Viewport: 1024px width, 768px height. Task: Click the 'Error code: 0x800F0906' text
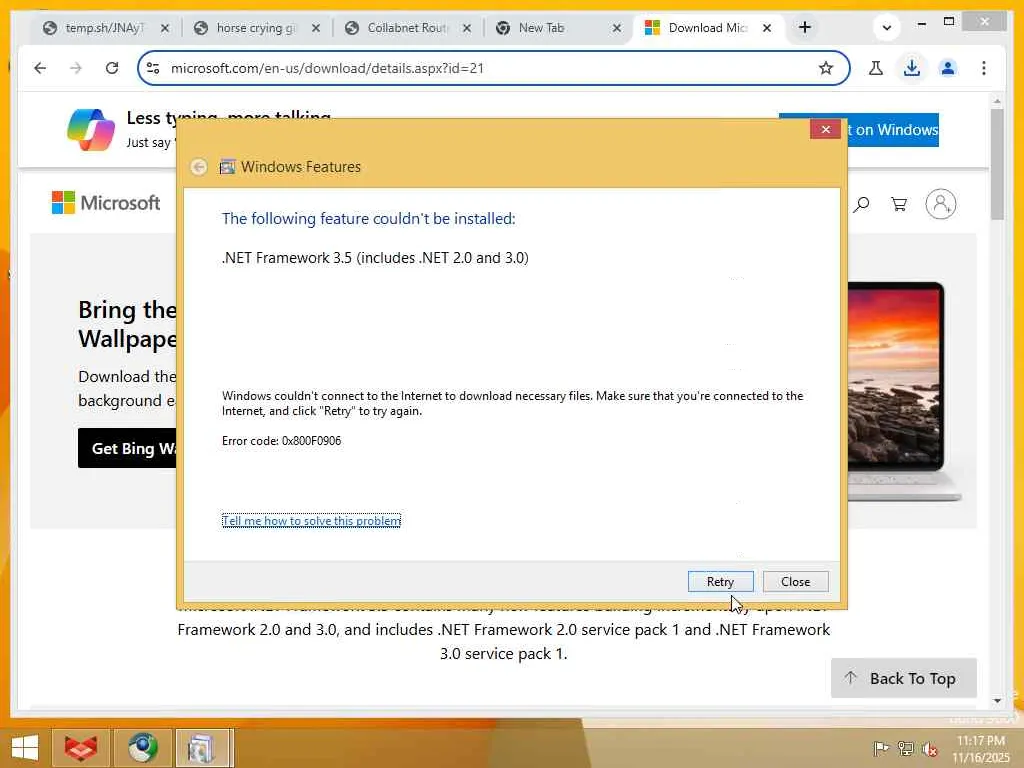(x=281, y=441)
